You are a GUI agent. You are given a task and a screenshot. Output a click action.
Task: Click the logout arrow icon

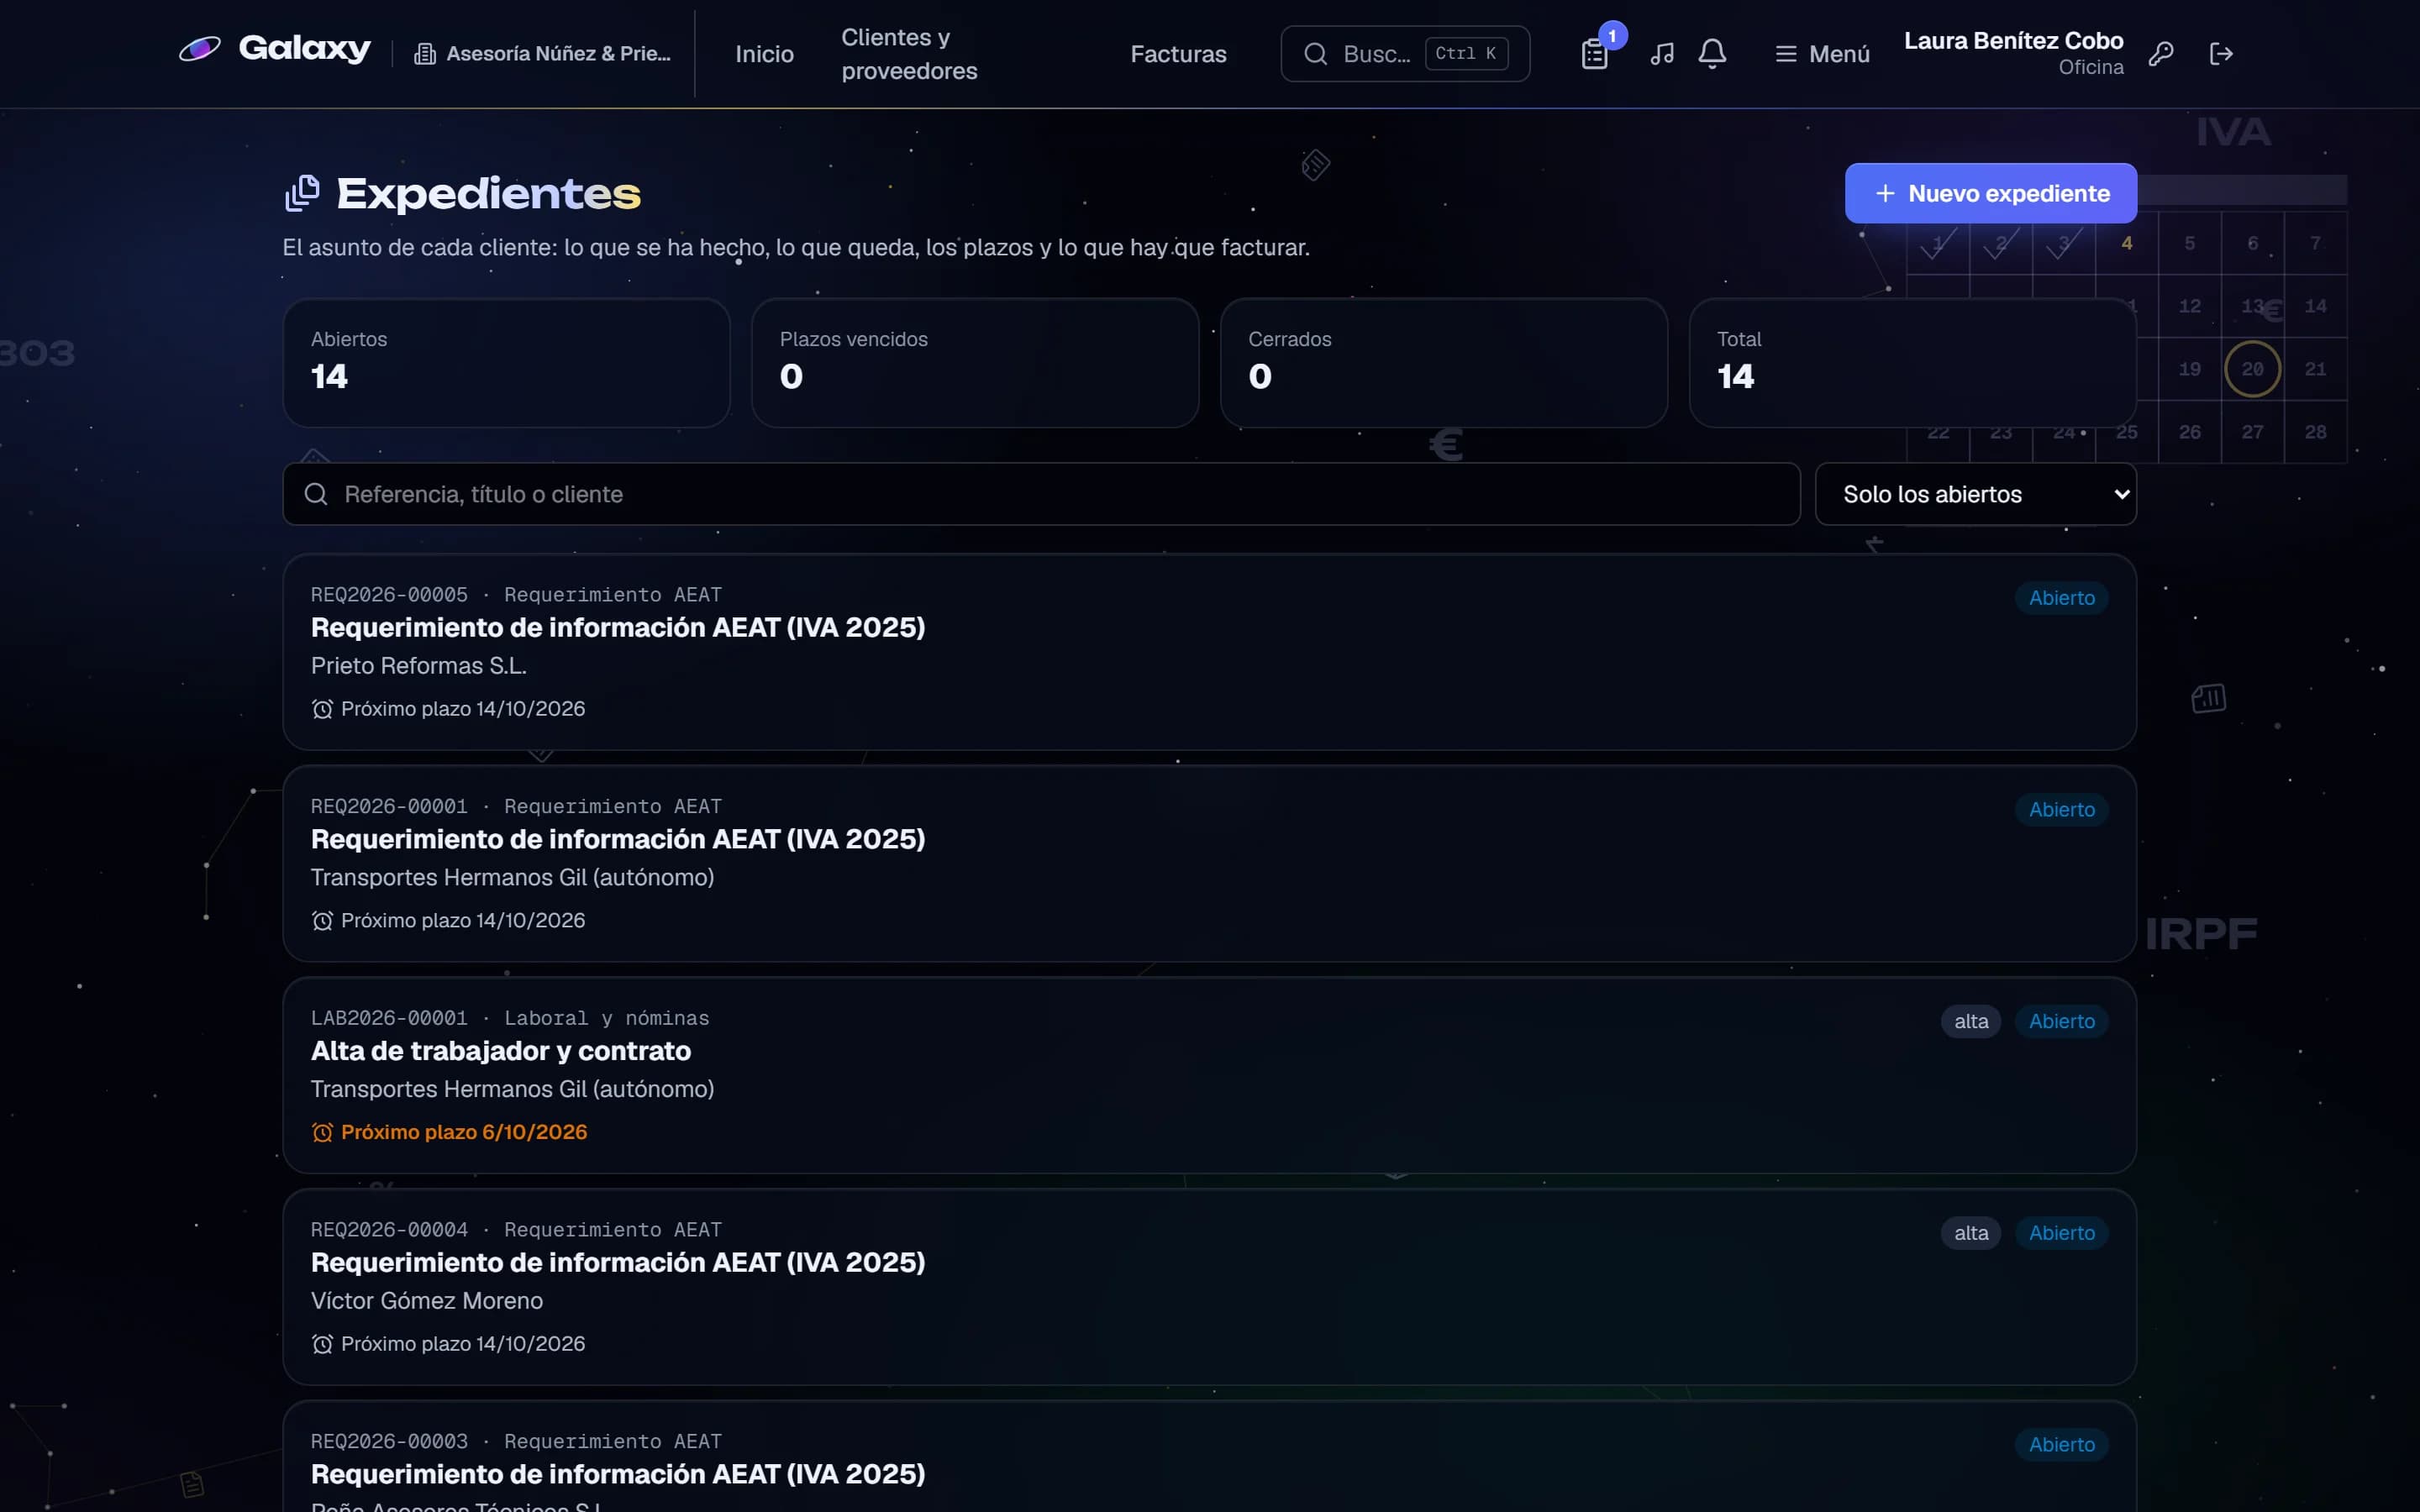coord(2221,54)
